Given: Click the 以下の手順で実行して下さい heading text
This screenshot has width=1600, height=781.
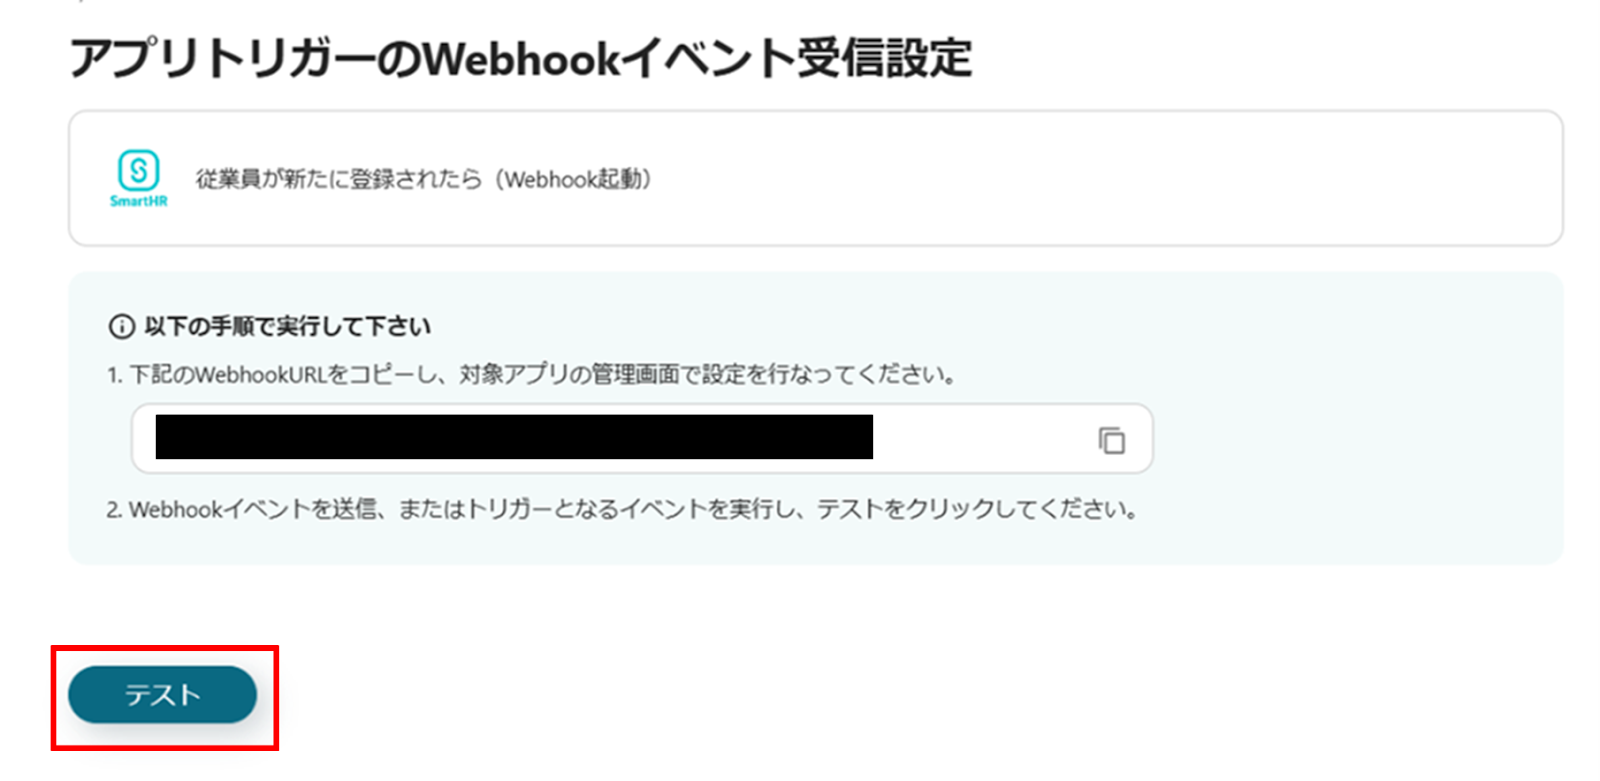Looking at the screenshot, I should pyautogui.click(x=288, y=327).
